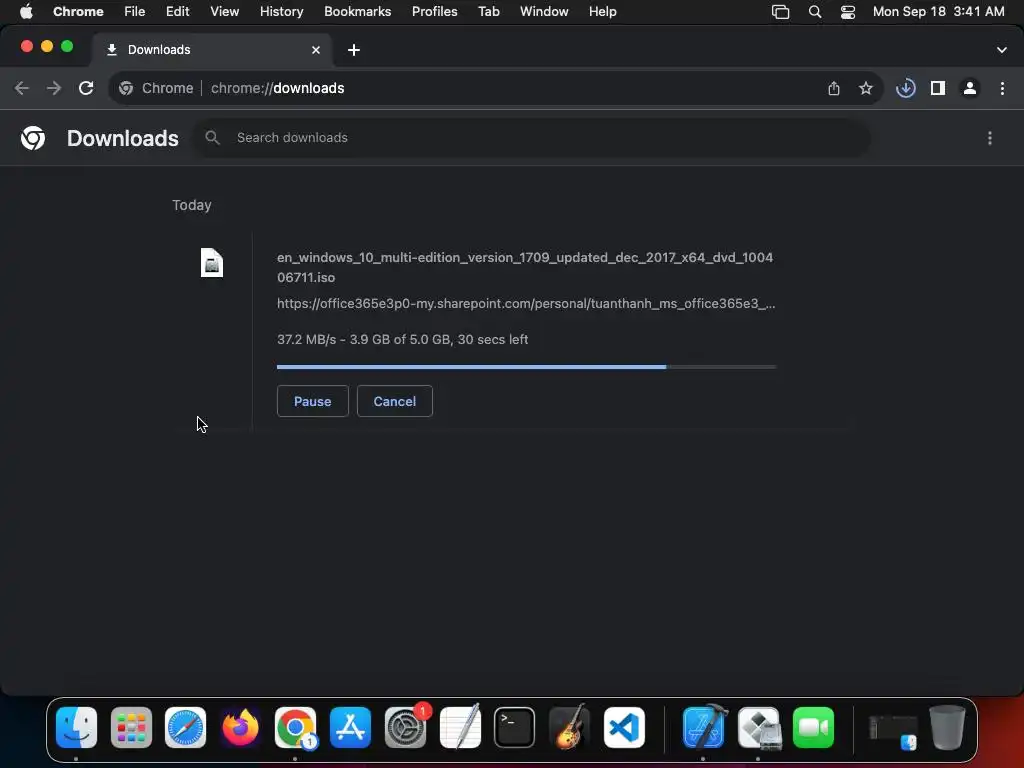Click the screen mirroring menu bar icon

(780, 12)
